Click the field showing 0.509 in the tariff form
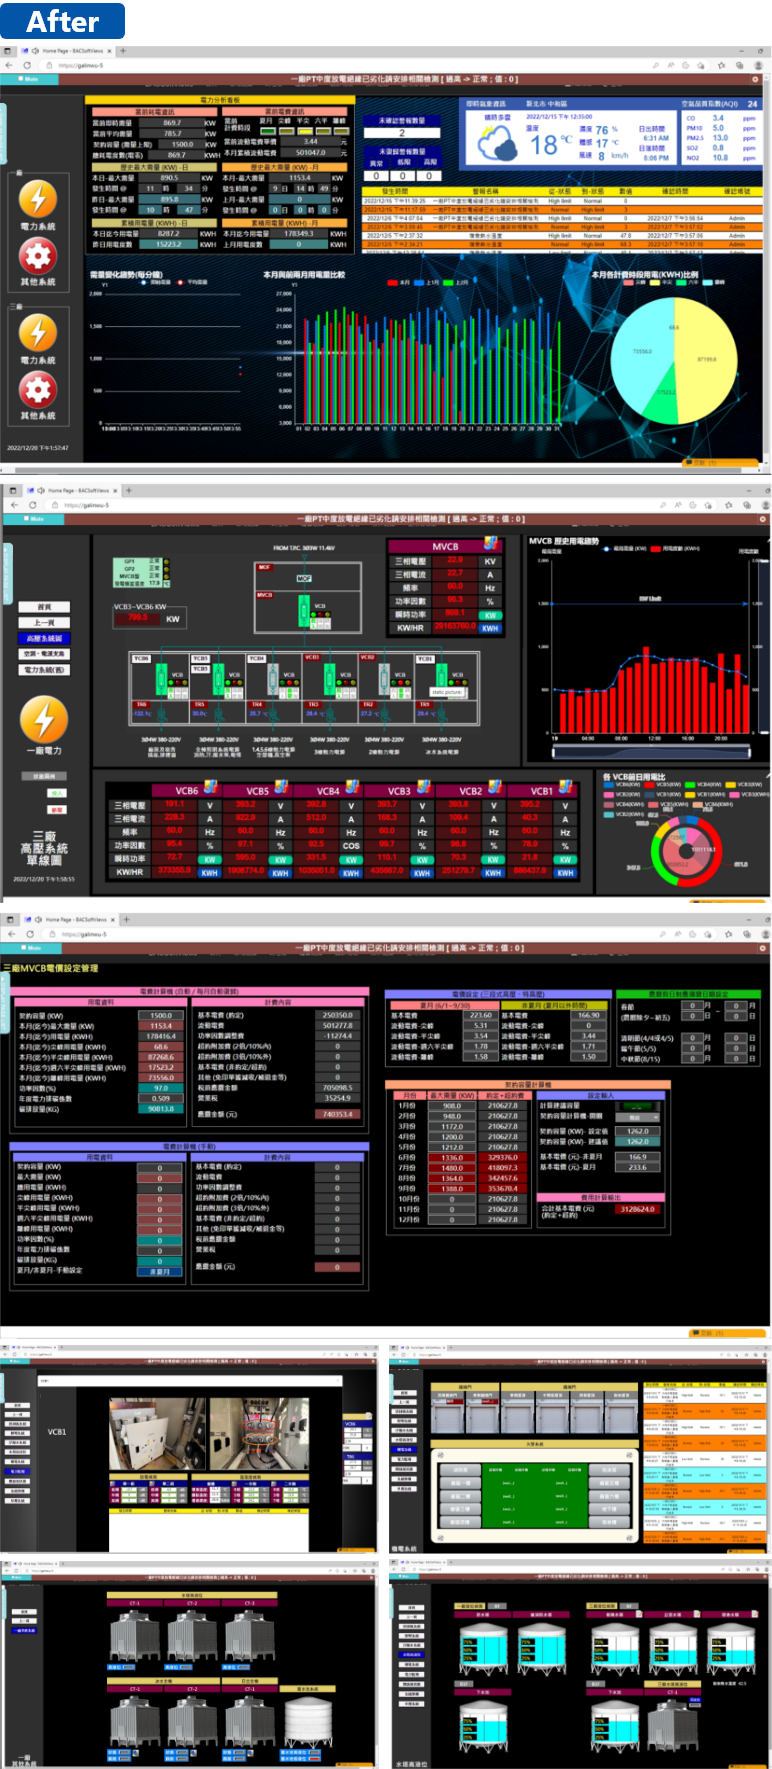772x1769 pixels. pyautogui.click(x=160, y=1098)
